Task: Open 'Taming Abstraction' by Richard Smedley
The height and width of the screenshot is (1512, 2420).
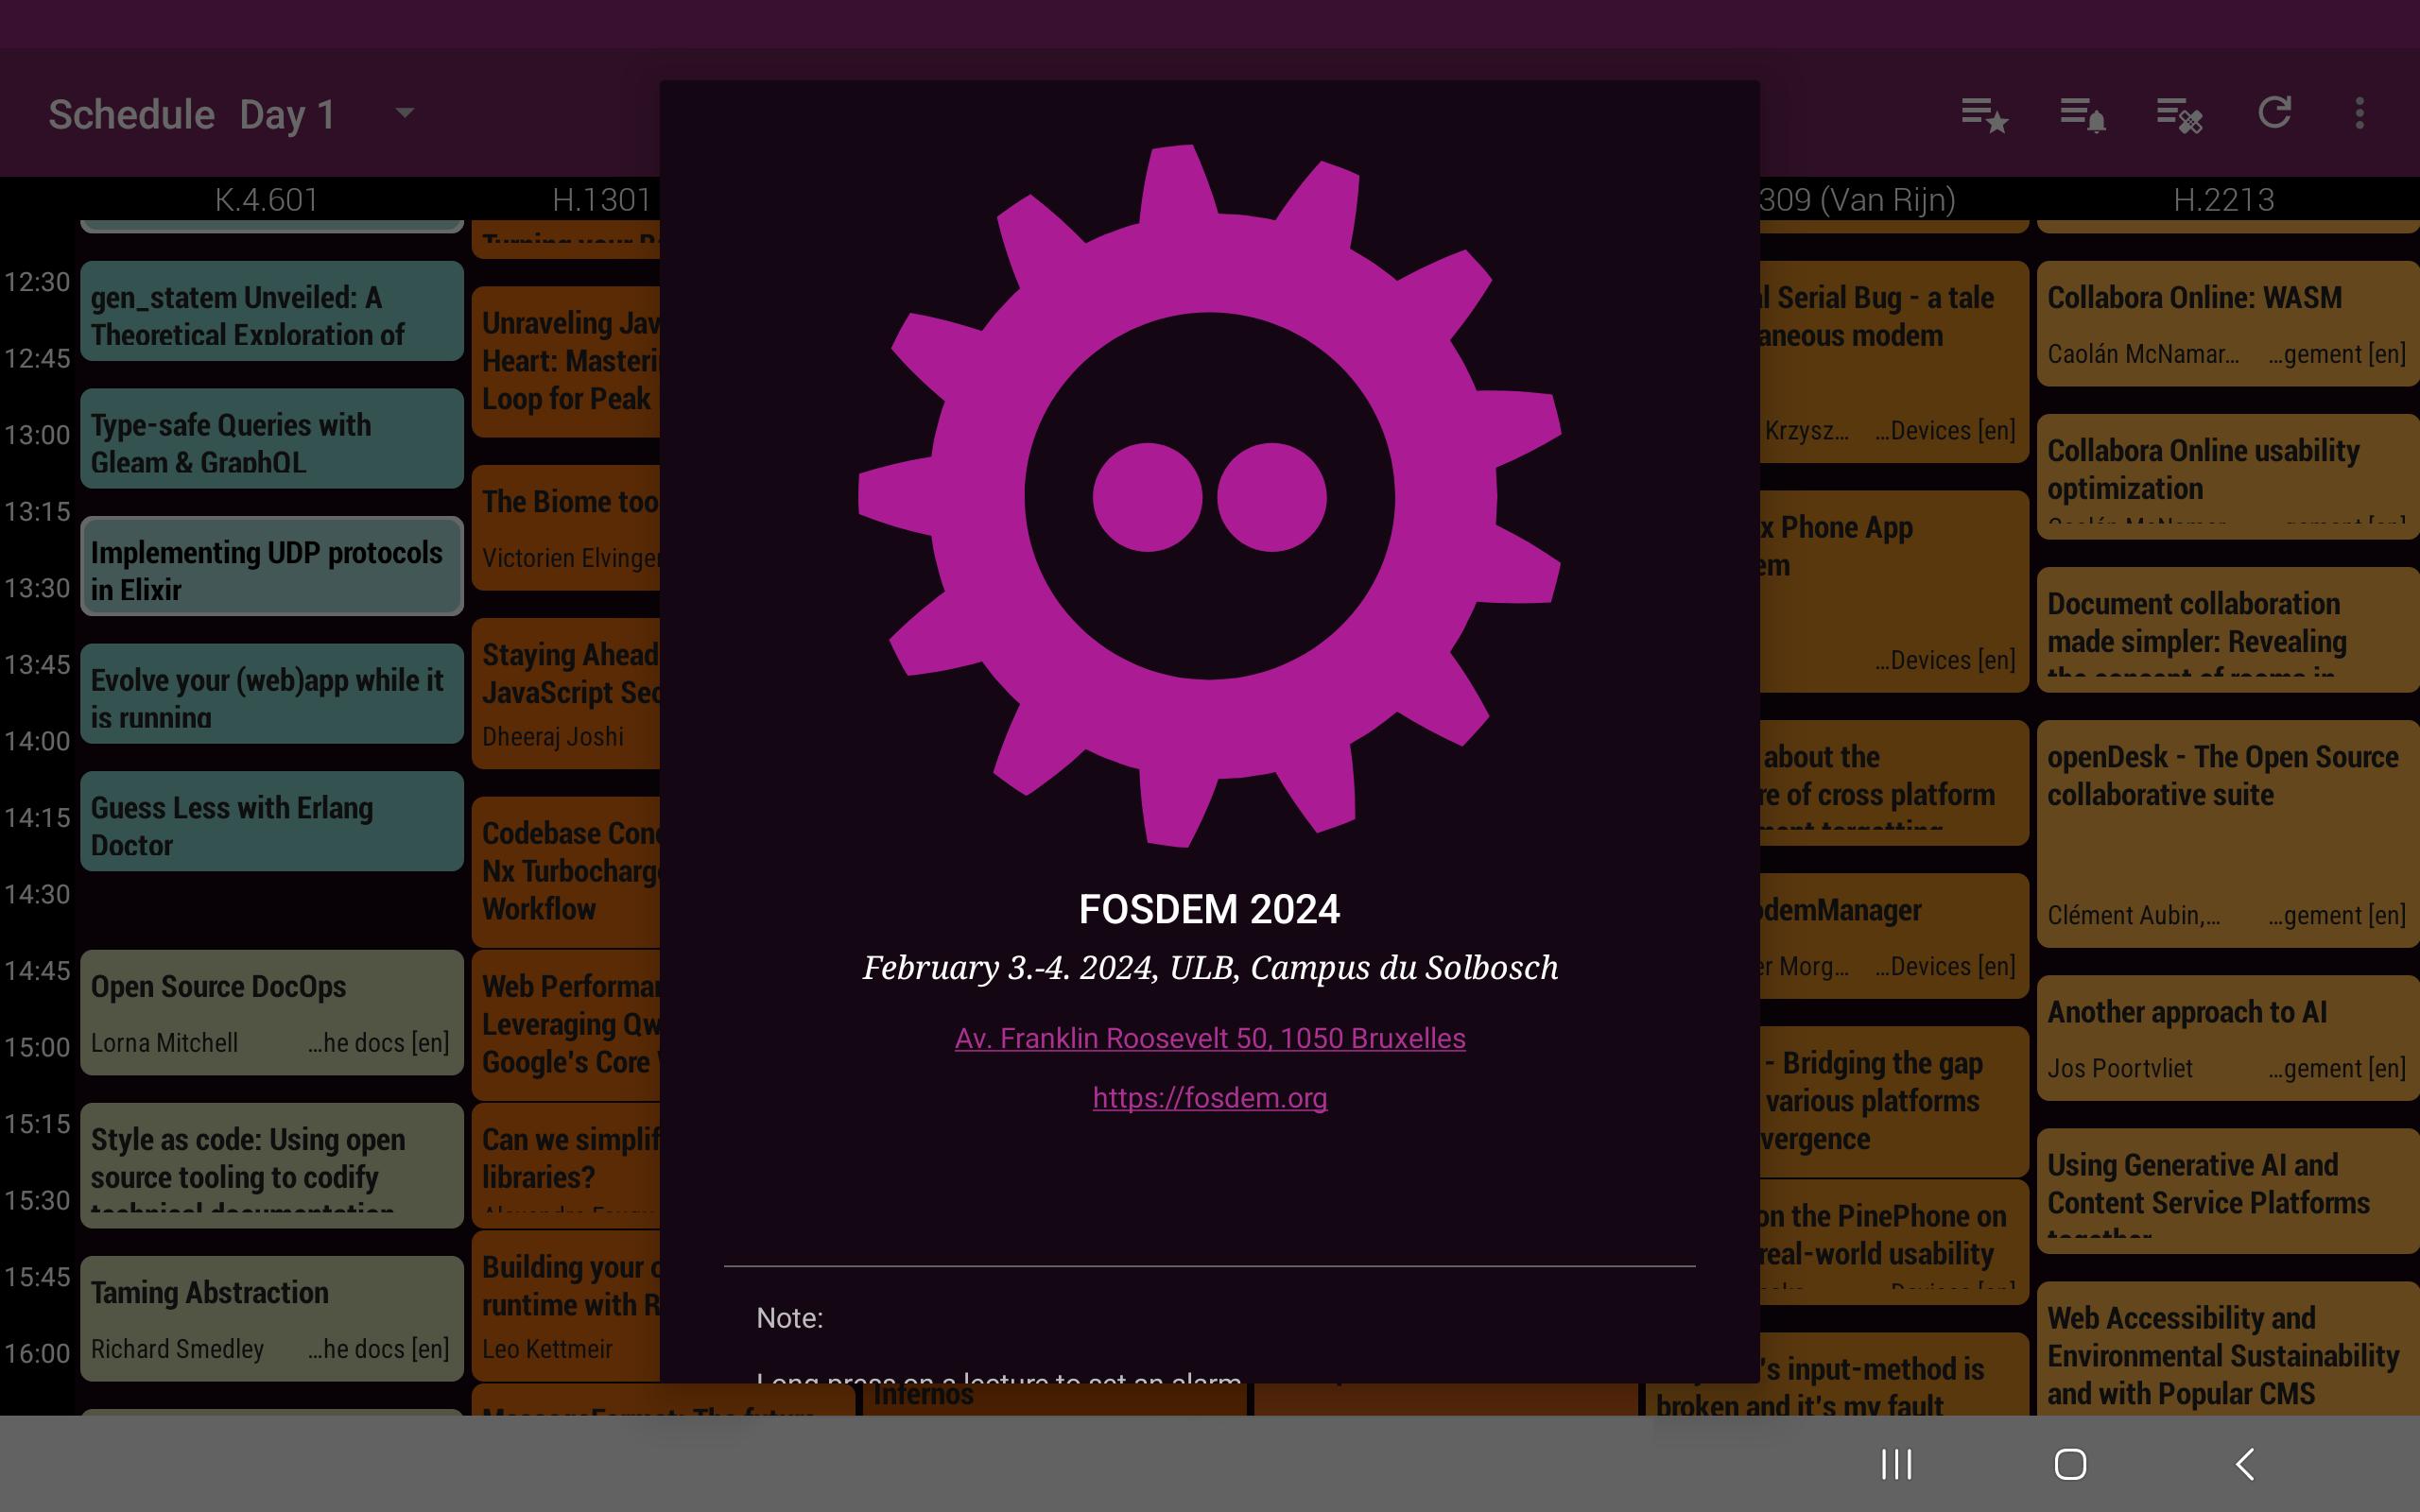Action: click(272, 1318)
